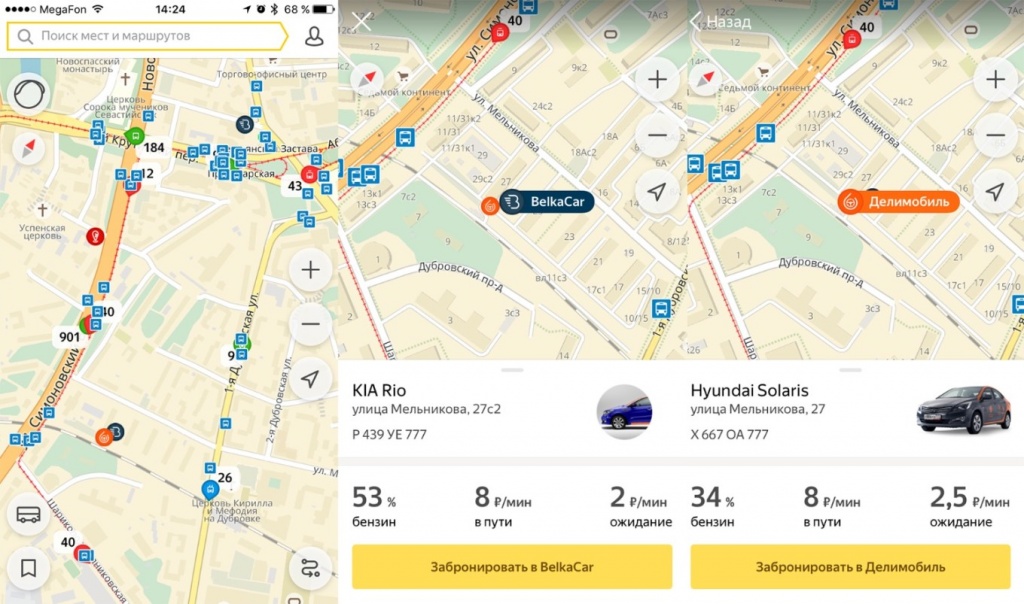Close the BelkaCar card with X
The height and width of the screenshot is (604, 1024).
tap(360, 22)
